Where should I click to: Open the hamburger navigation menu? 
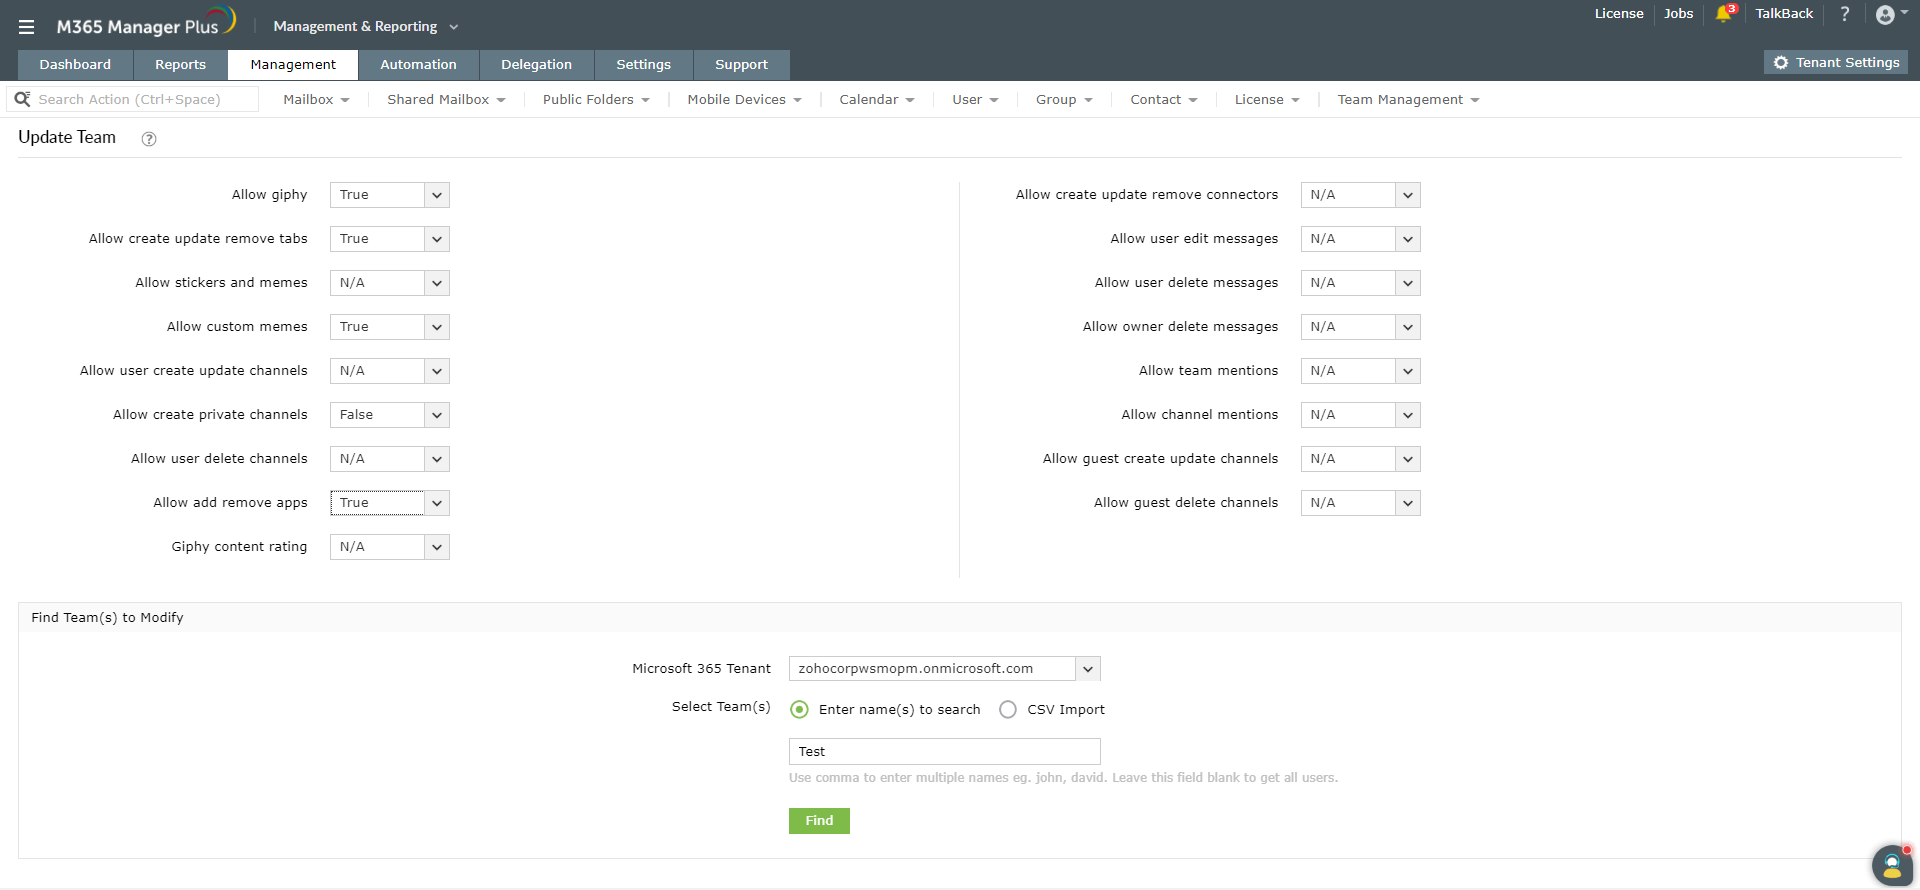pos(26,27)
